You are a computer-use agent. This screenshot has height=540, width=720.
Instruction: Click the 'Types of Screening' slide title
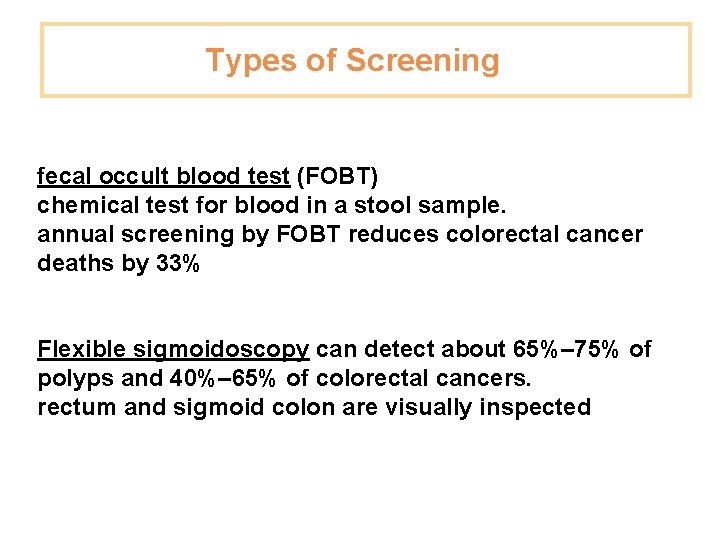352,60
